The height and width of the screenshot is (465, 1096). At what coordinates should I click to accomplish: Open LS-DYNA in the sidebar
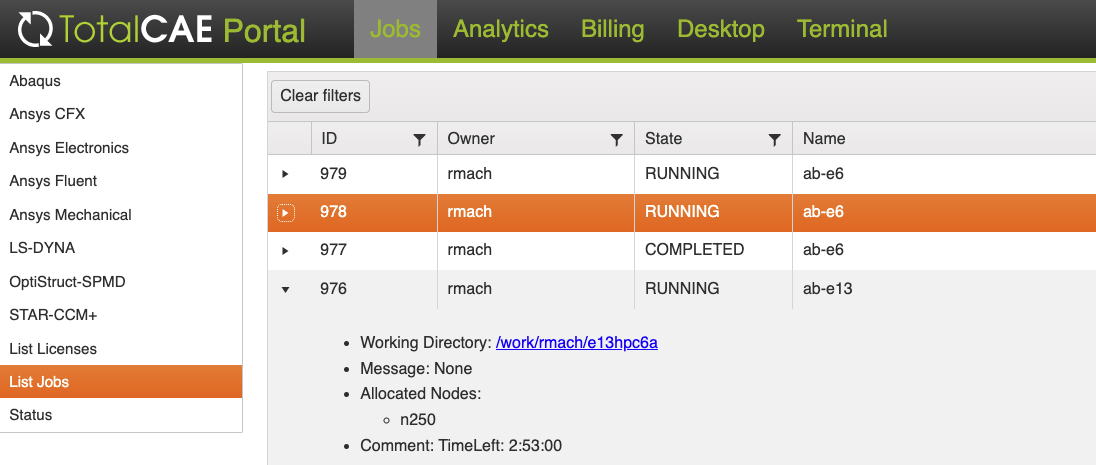tap(42, 248)
